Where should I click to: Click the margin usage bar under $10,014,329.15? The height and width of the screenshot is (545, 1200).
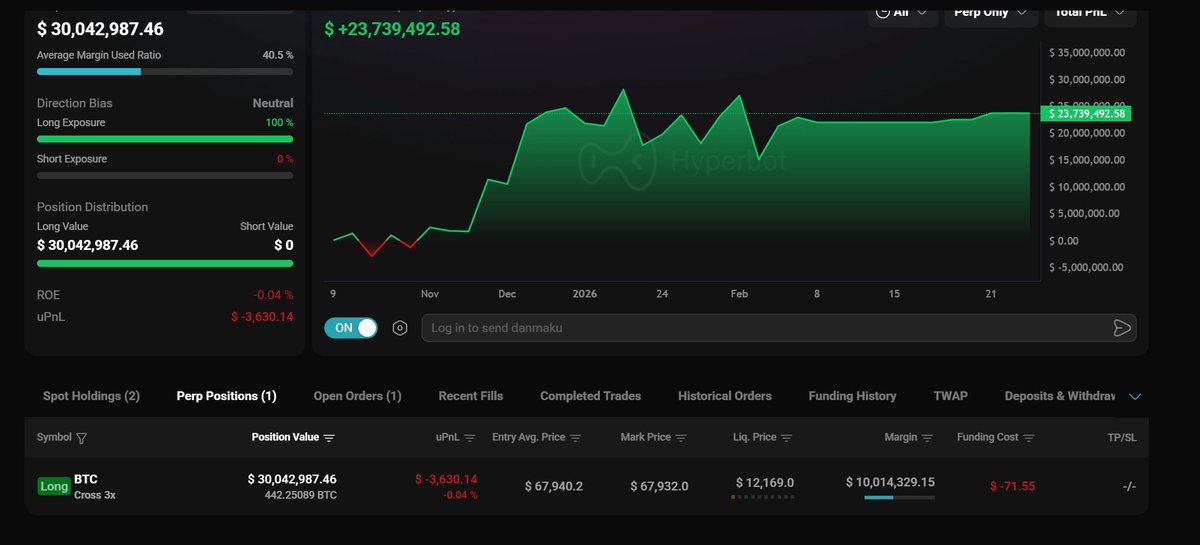(x=899, y=497)
